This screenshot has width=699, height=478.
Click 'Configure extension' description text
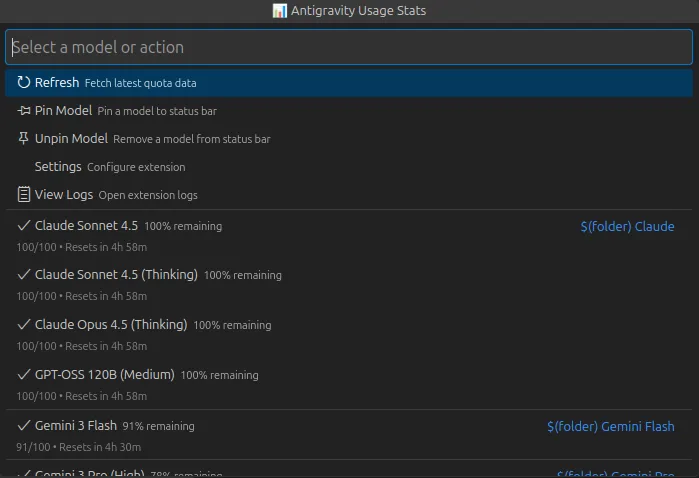click(x=136, y=167)
